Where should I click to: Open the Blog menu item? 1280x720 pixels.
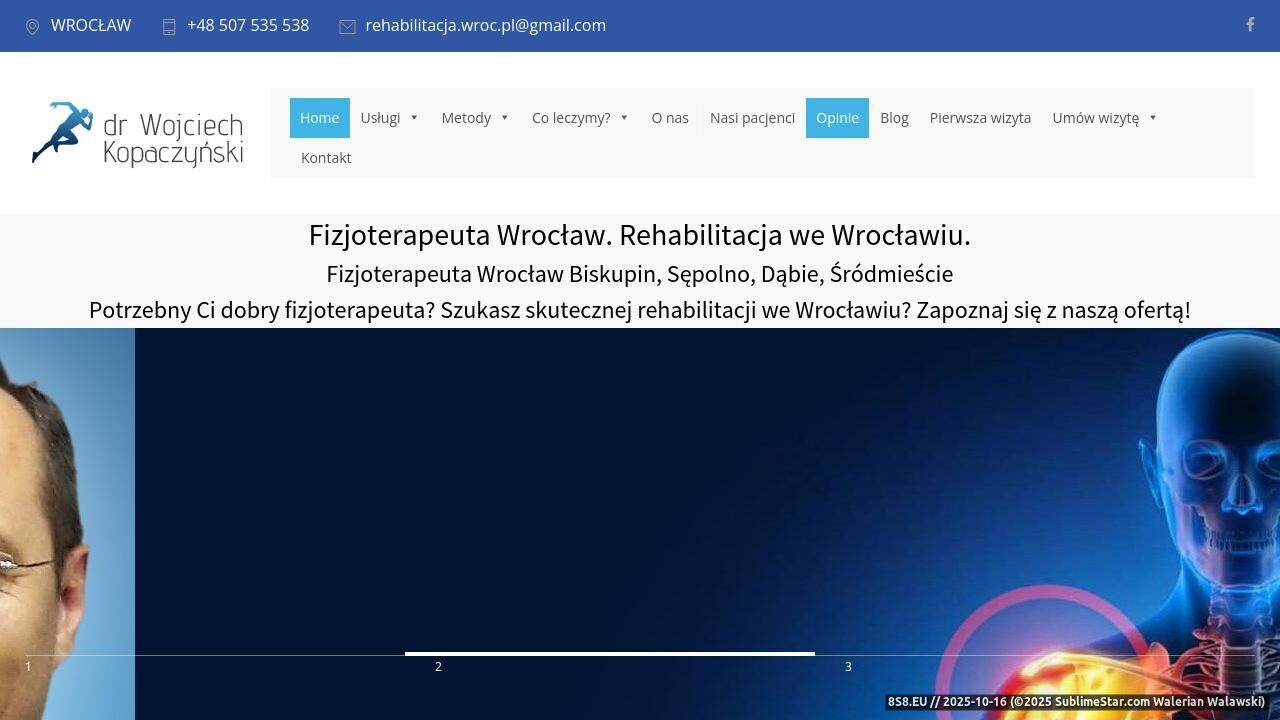(894, 118)
